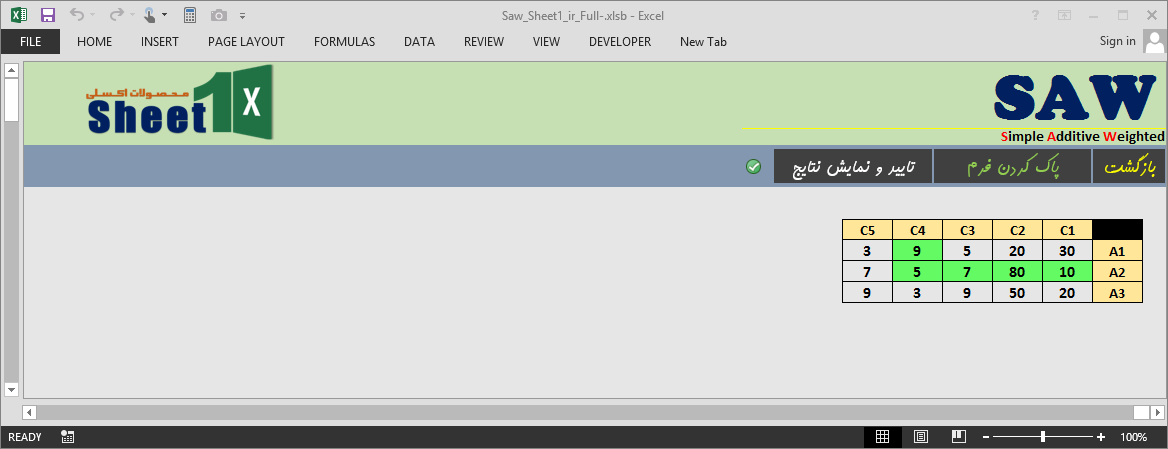Click the تایید و نمایش نتایج button
The image size is (1168, 449).
click(x=852, y=167)
